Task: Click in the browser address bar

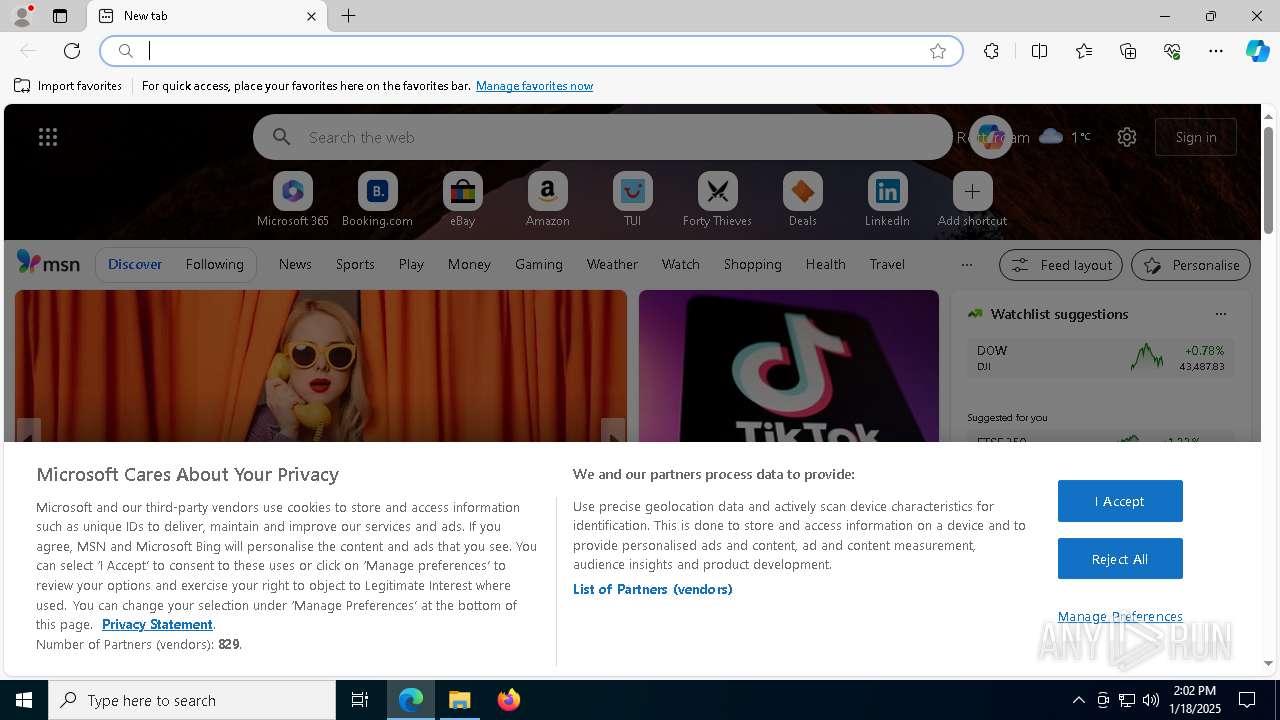Action: click(530, 51)
